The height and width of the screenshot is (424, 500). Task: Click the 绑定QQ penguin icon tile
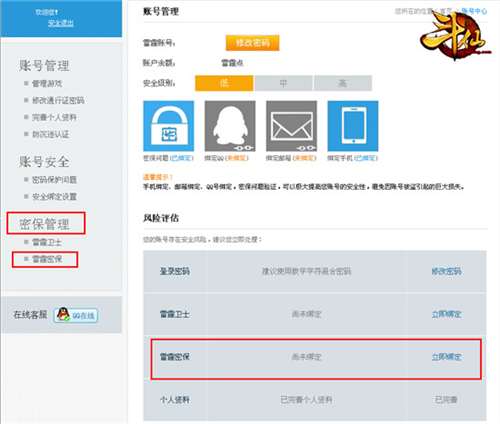tap(230, 126)
